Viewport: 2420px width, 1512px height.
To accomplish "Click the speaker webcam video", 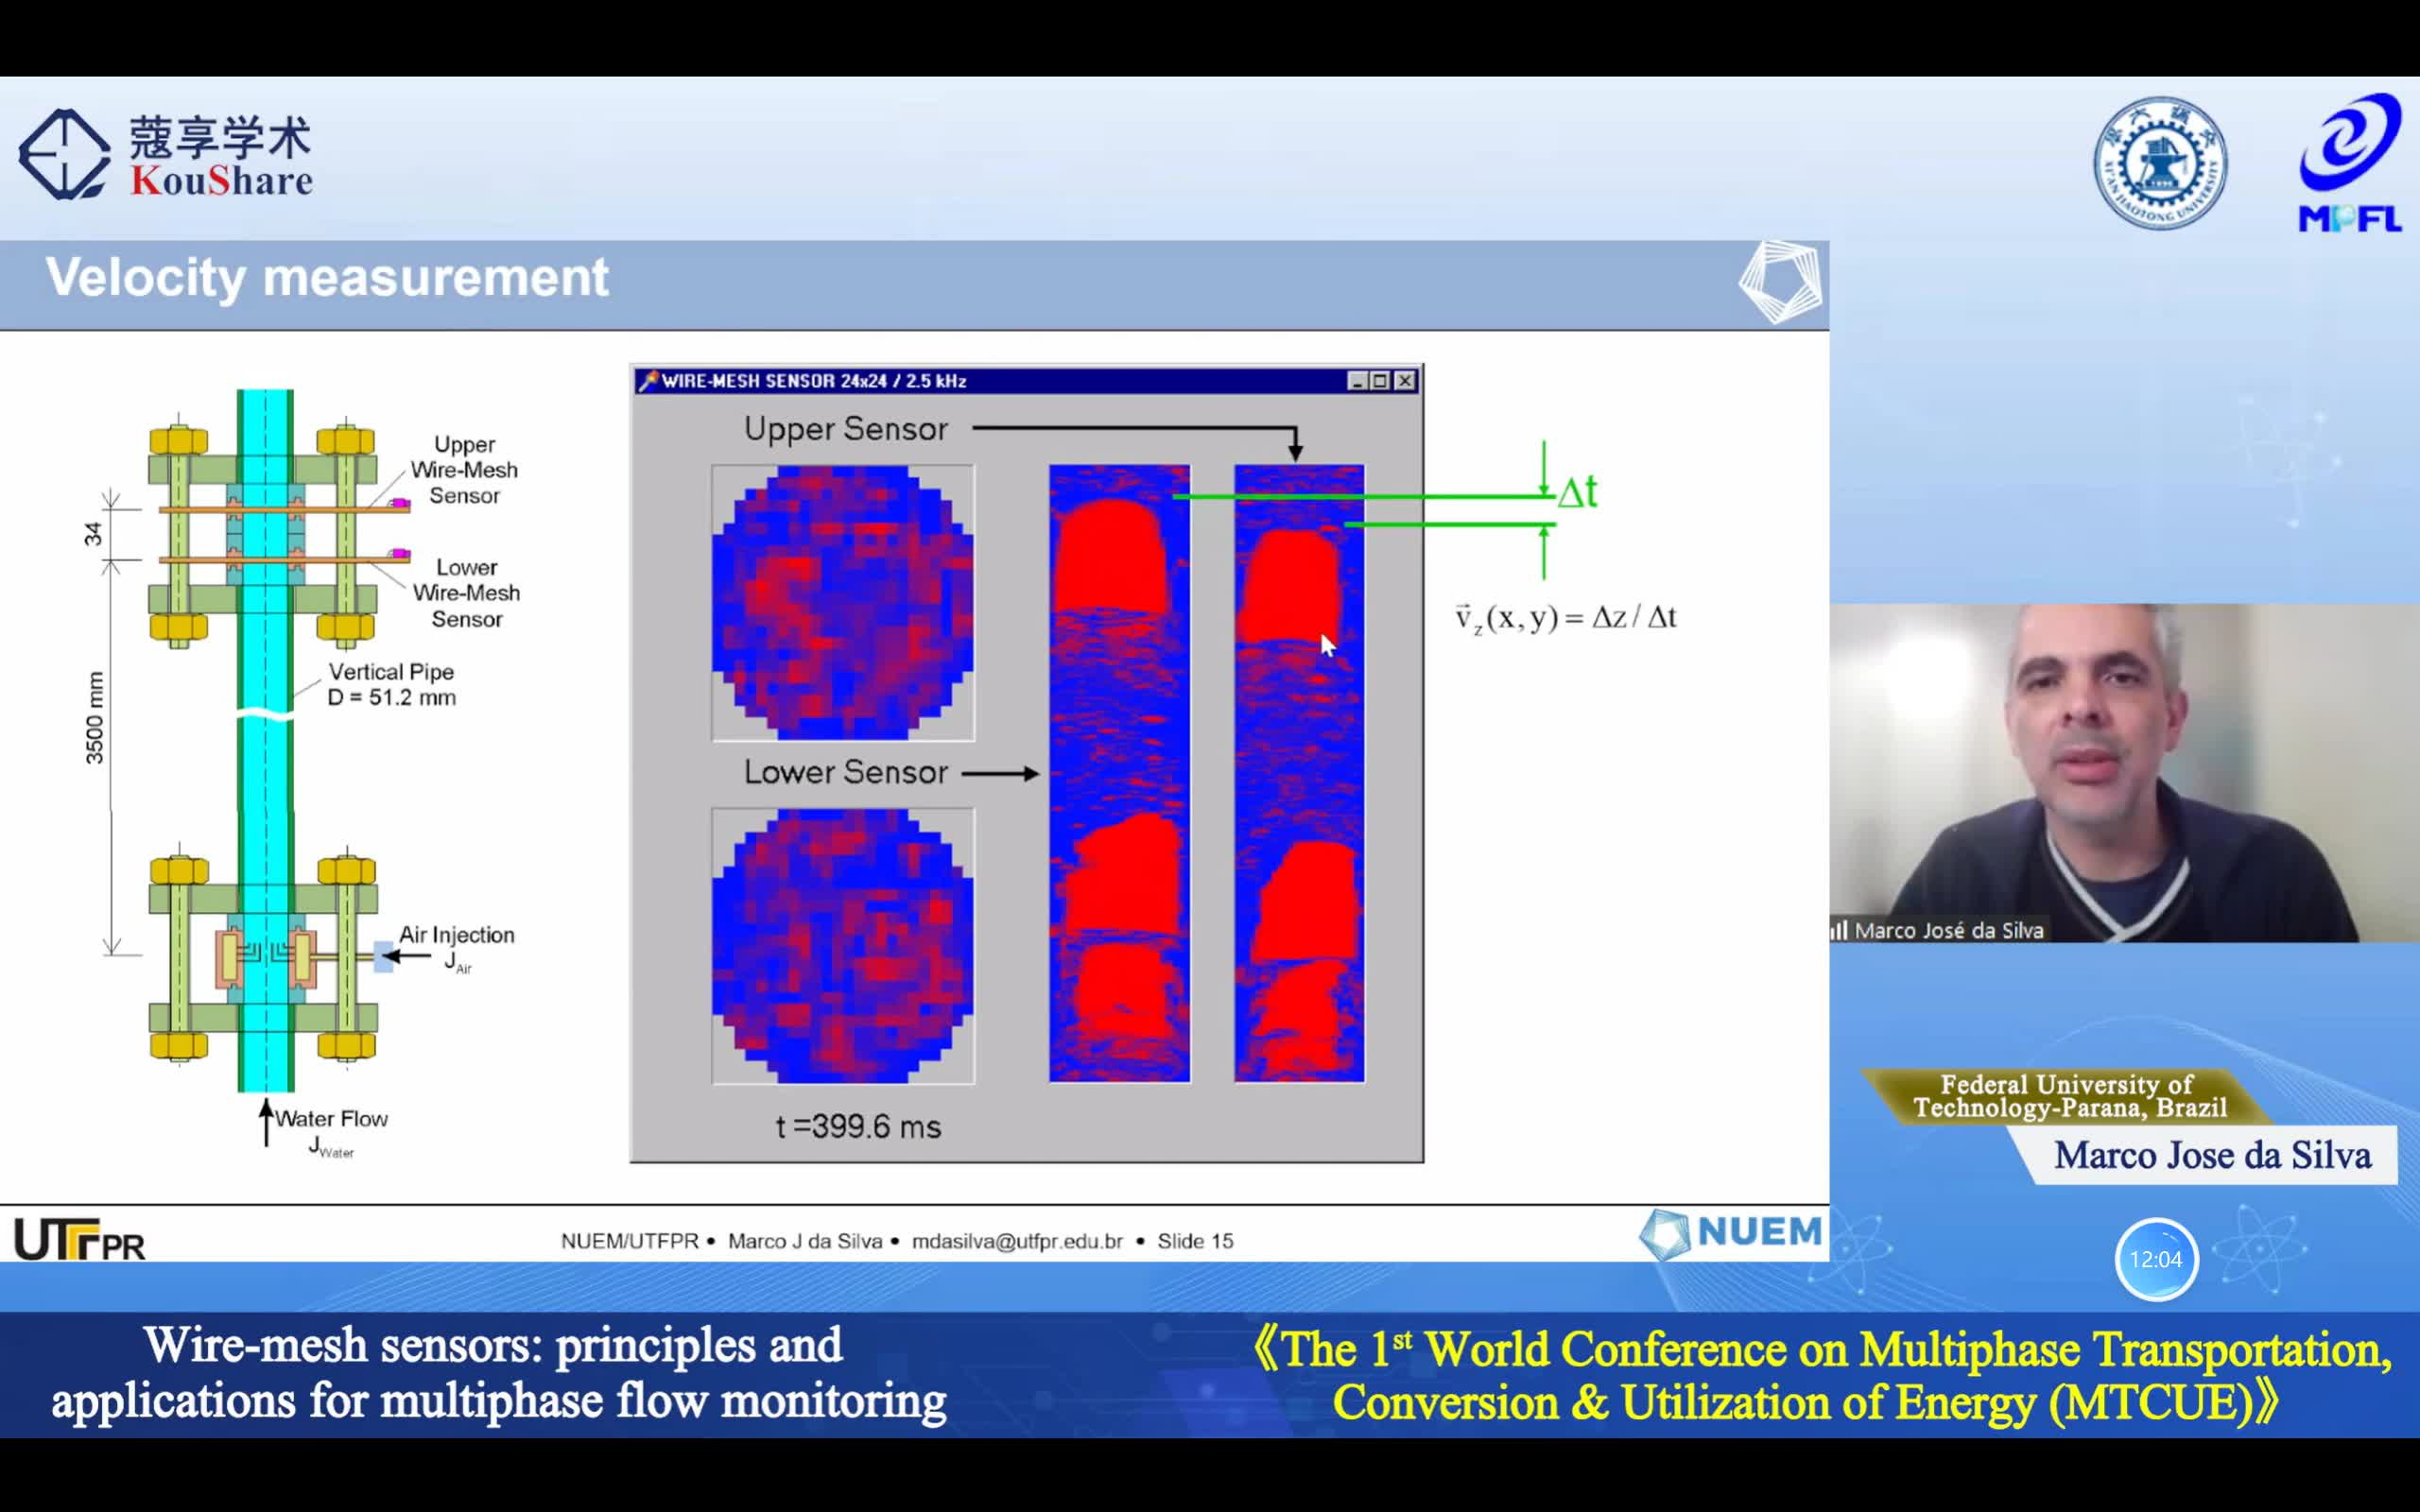I will 2124,772.
